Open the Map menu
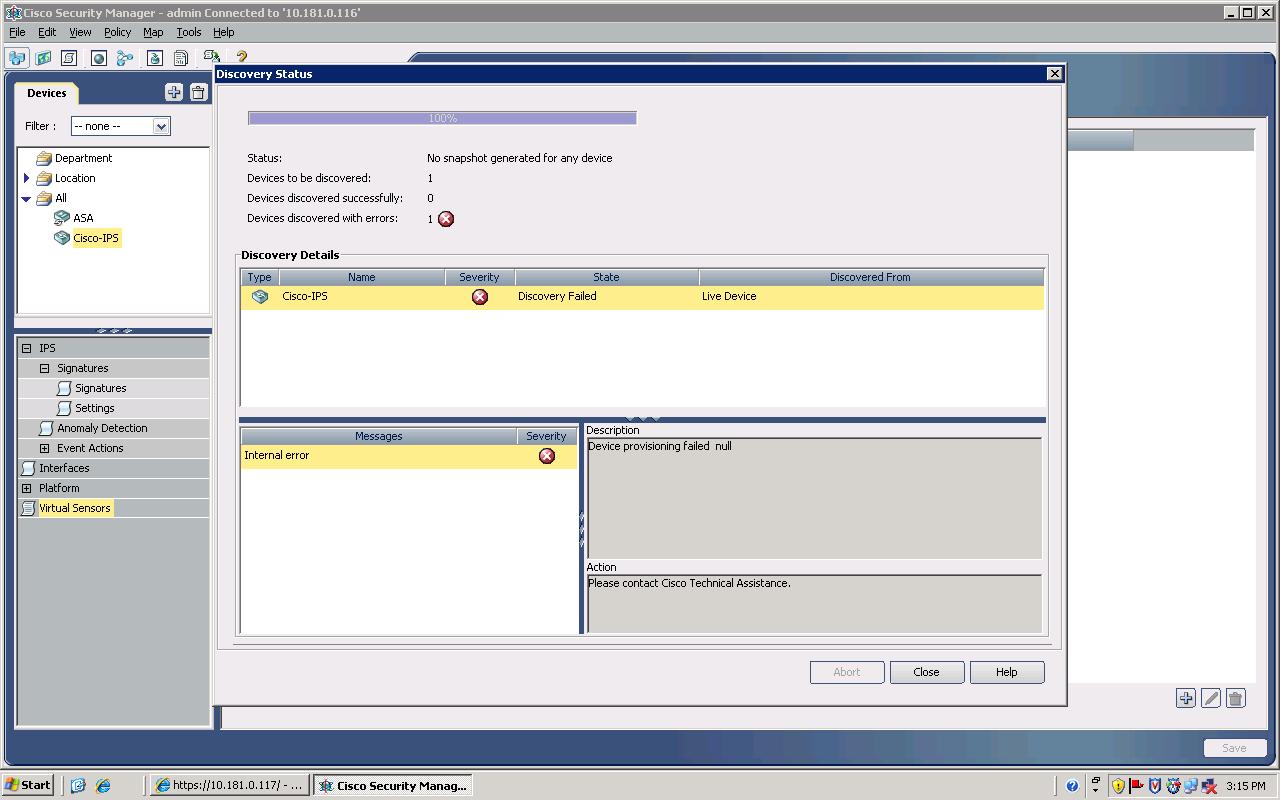 coord(153,32)
